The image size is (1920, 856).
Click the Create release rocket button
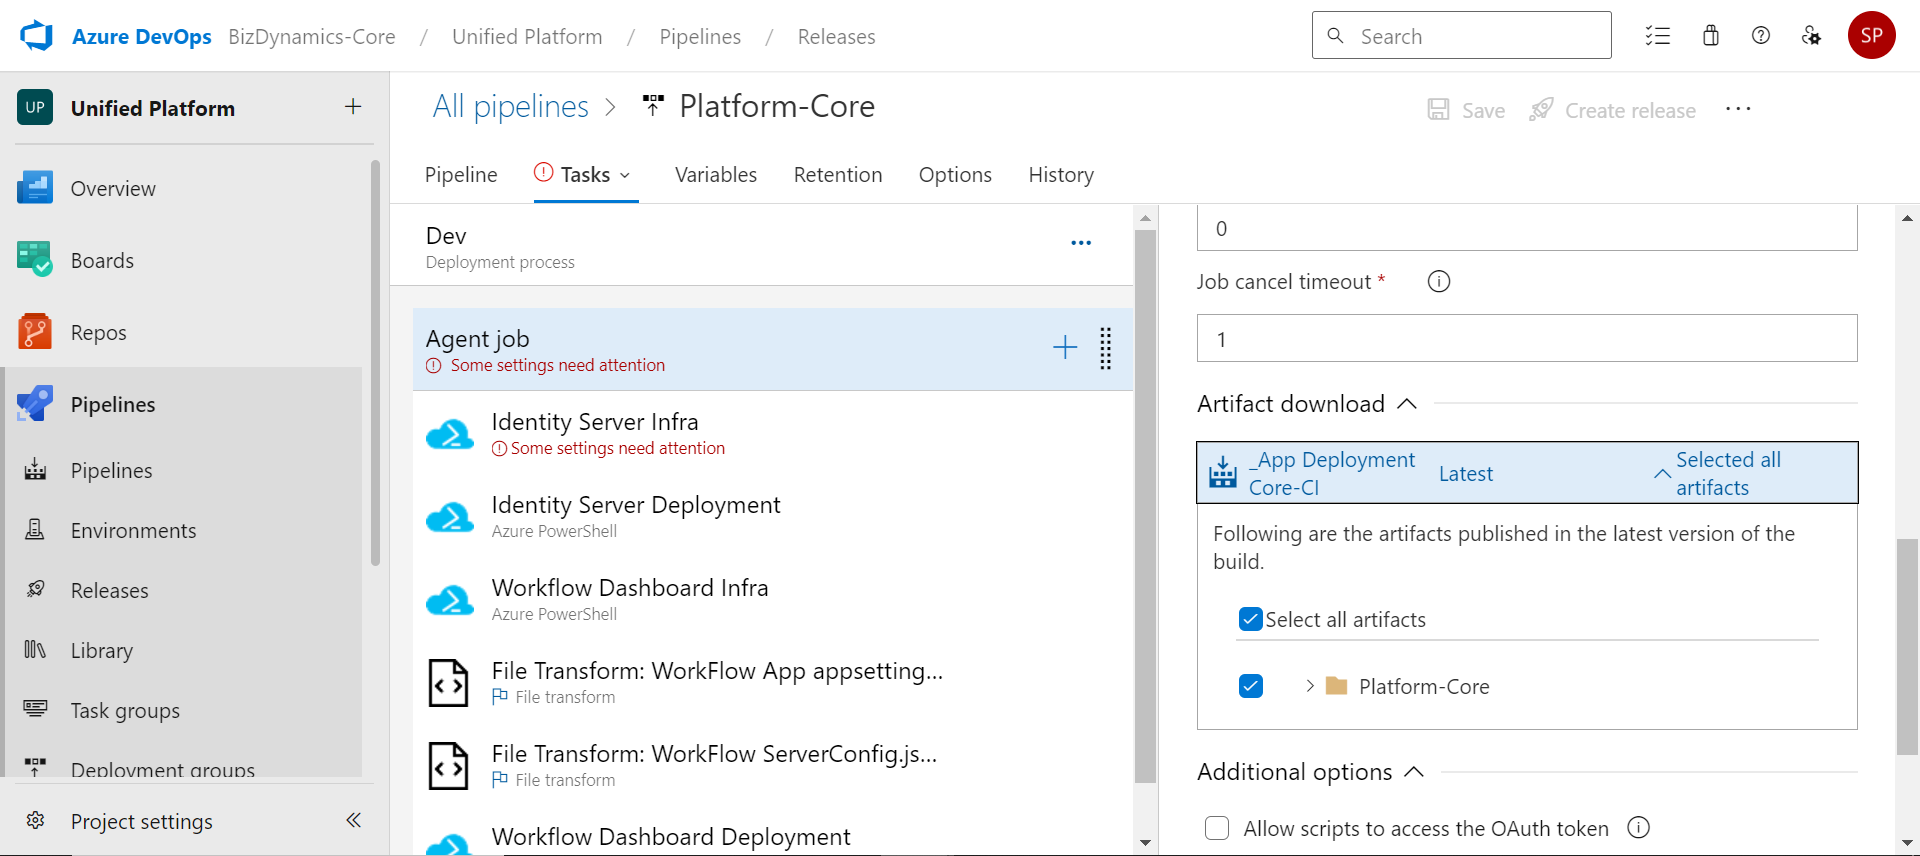1613,110
